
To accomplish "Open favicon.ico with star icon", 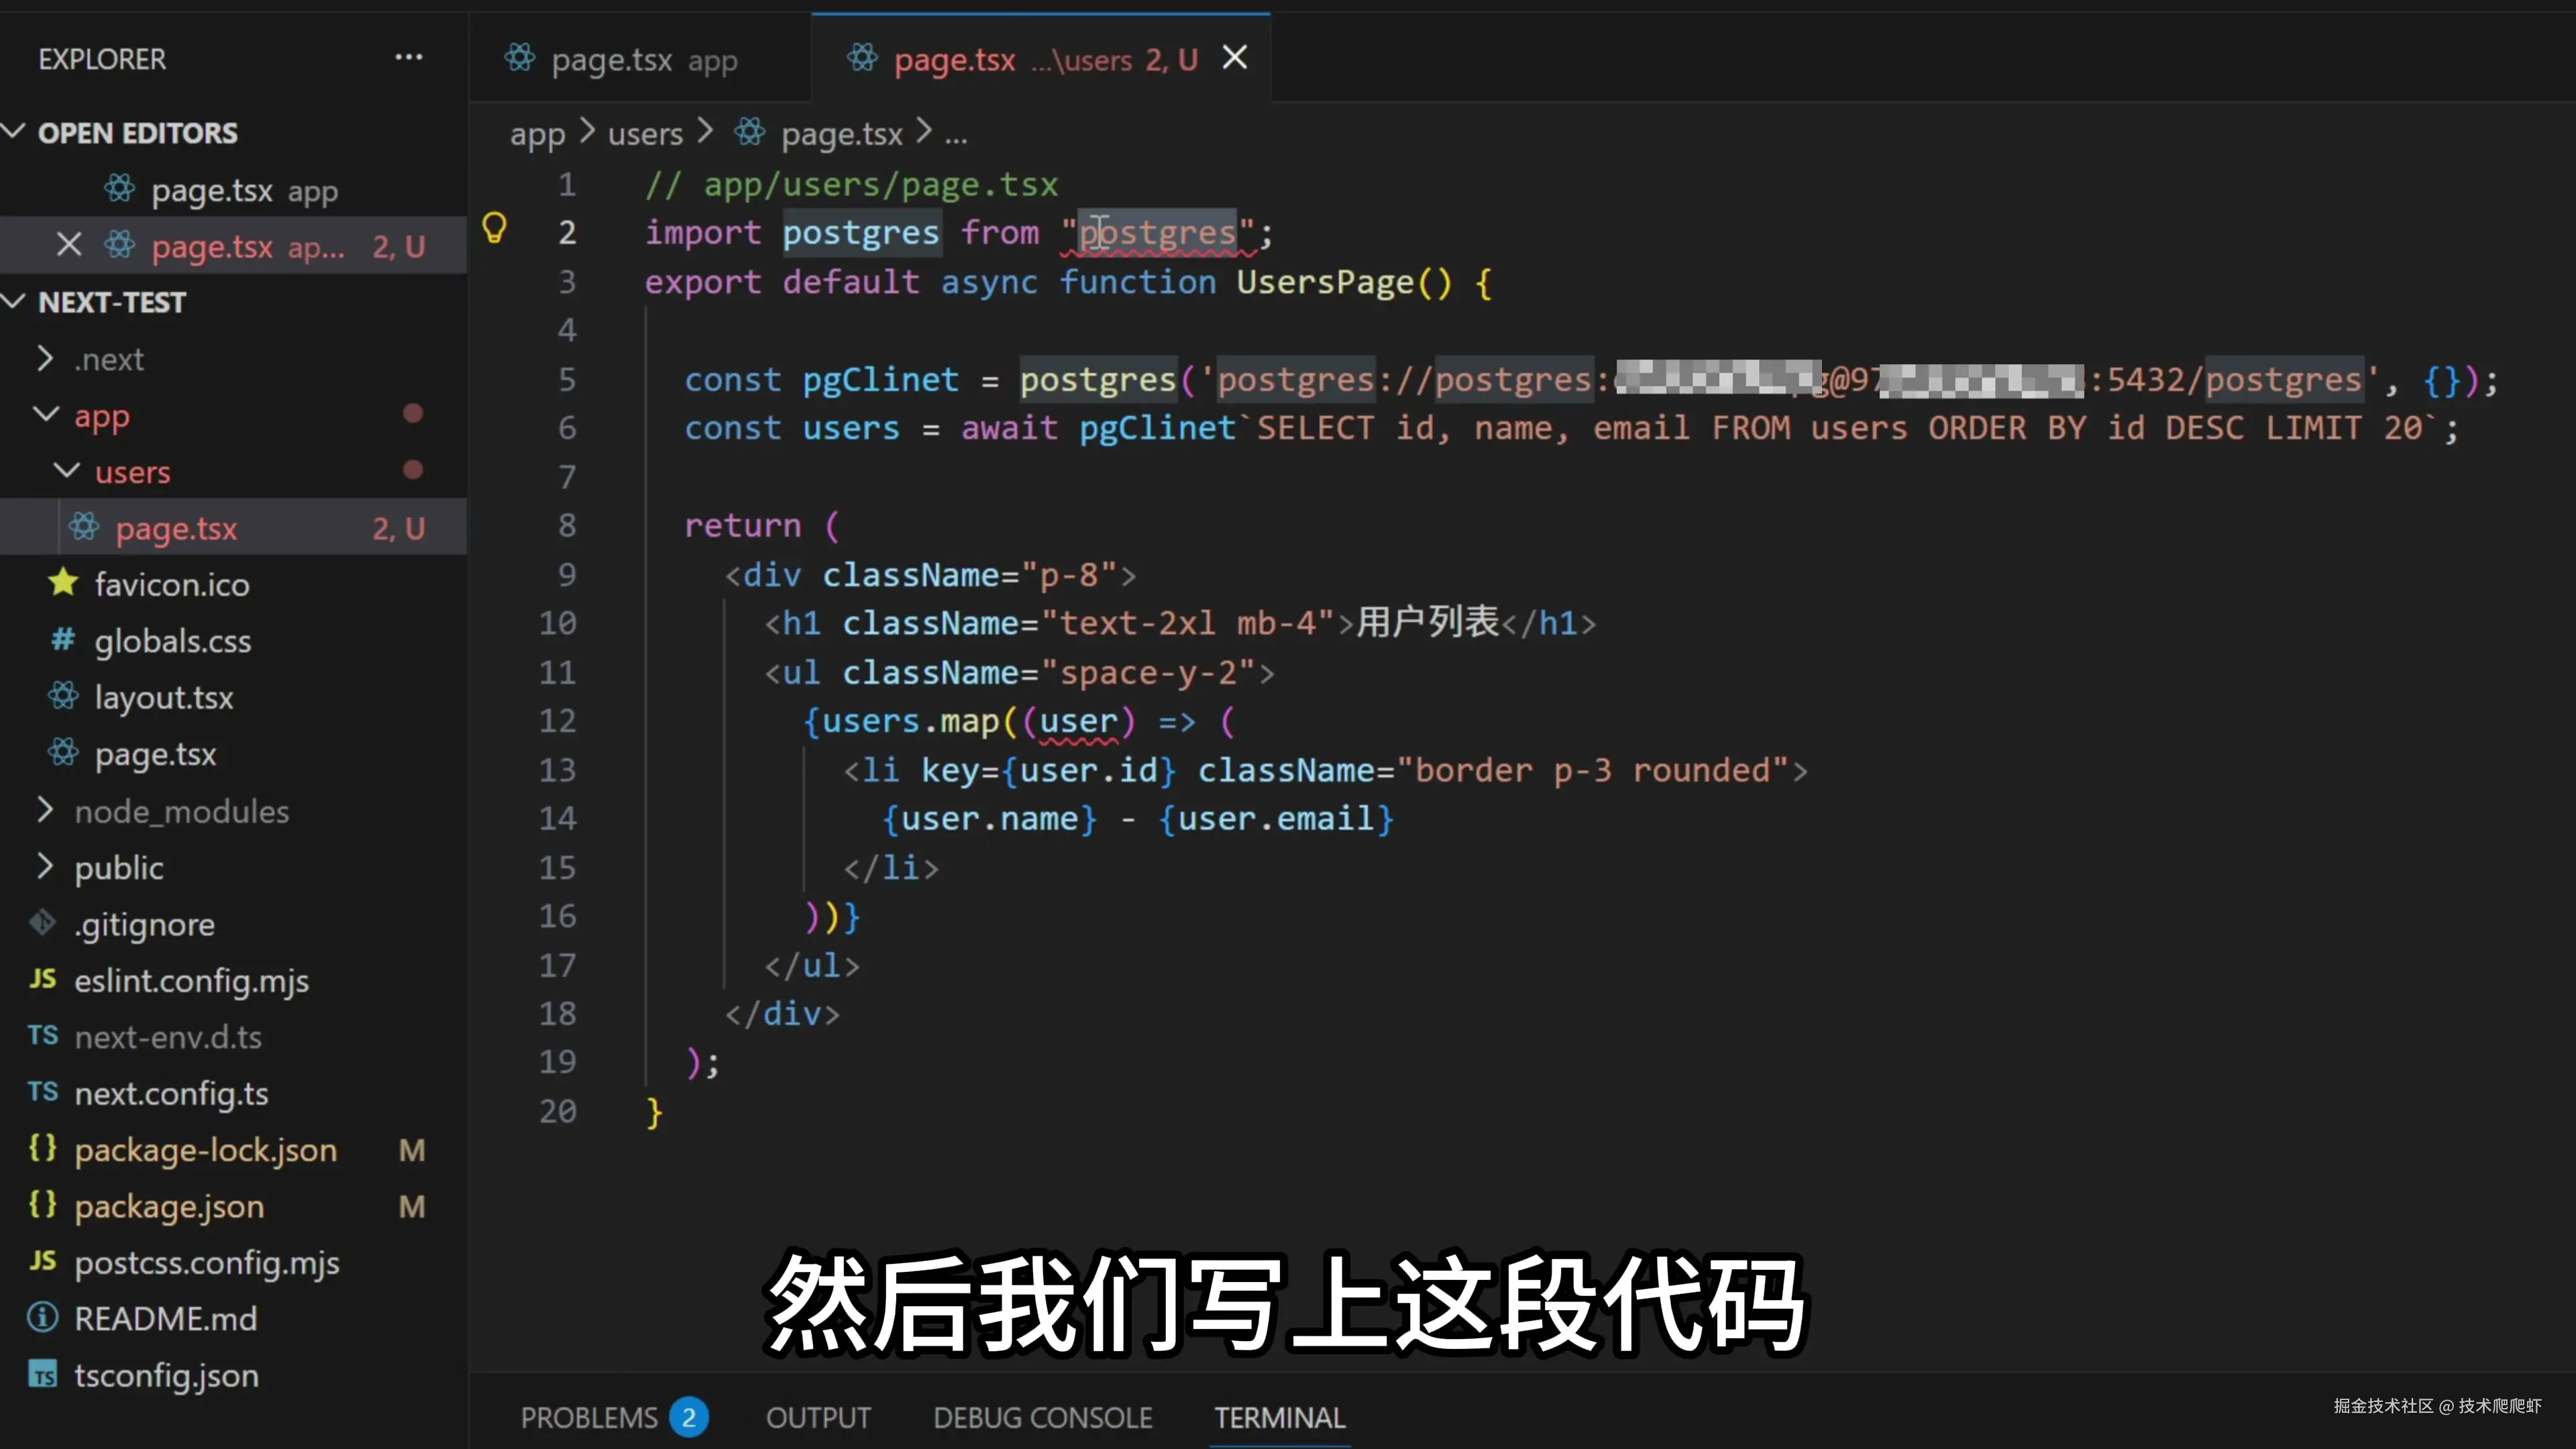I will point(171,584).
